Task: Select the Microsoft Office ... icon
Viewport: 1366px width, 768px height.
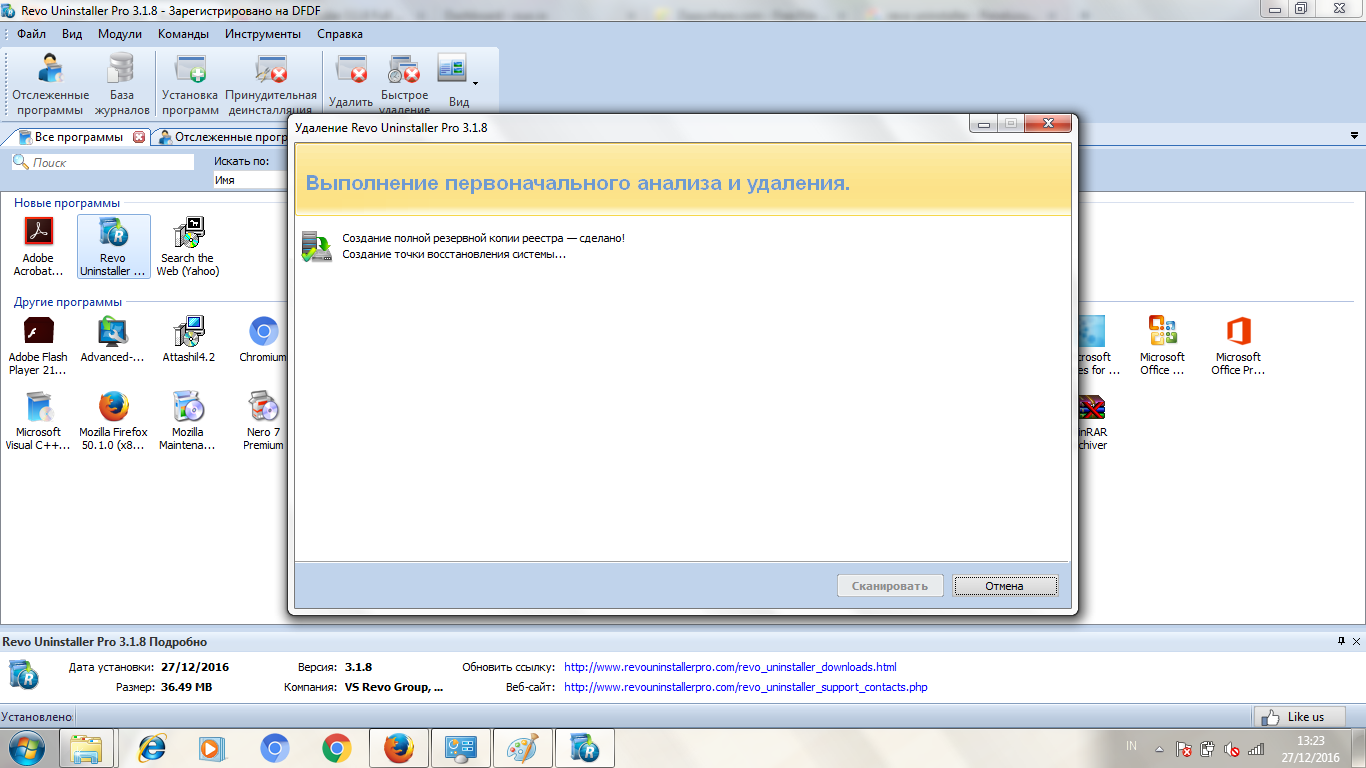Action: 1162,347
